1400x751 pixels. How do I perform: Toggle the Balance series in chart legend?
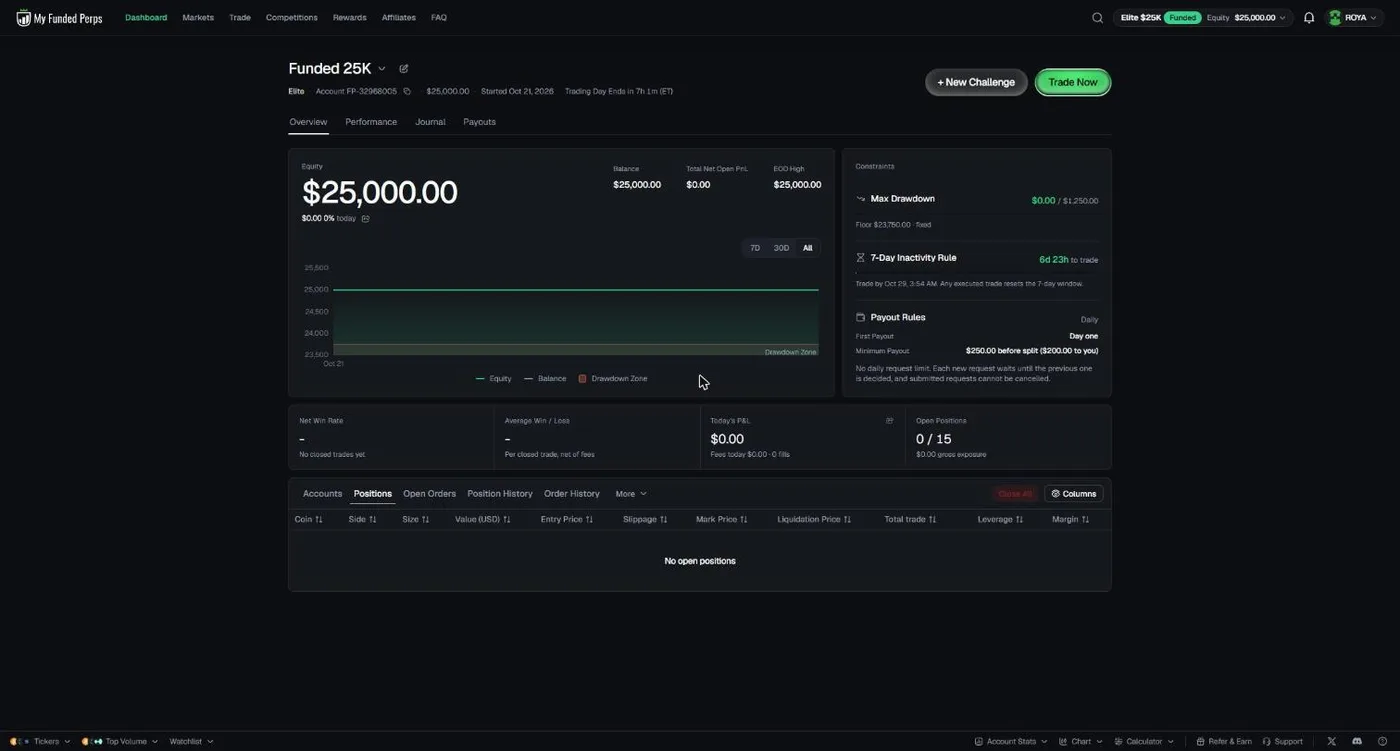[x=545, y=379]
